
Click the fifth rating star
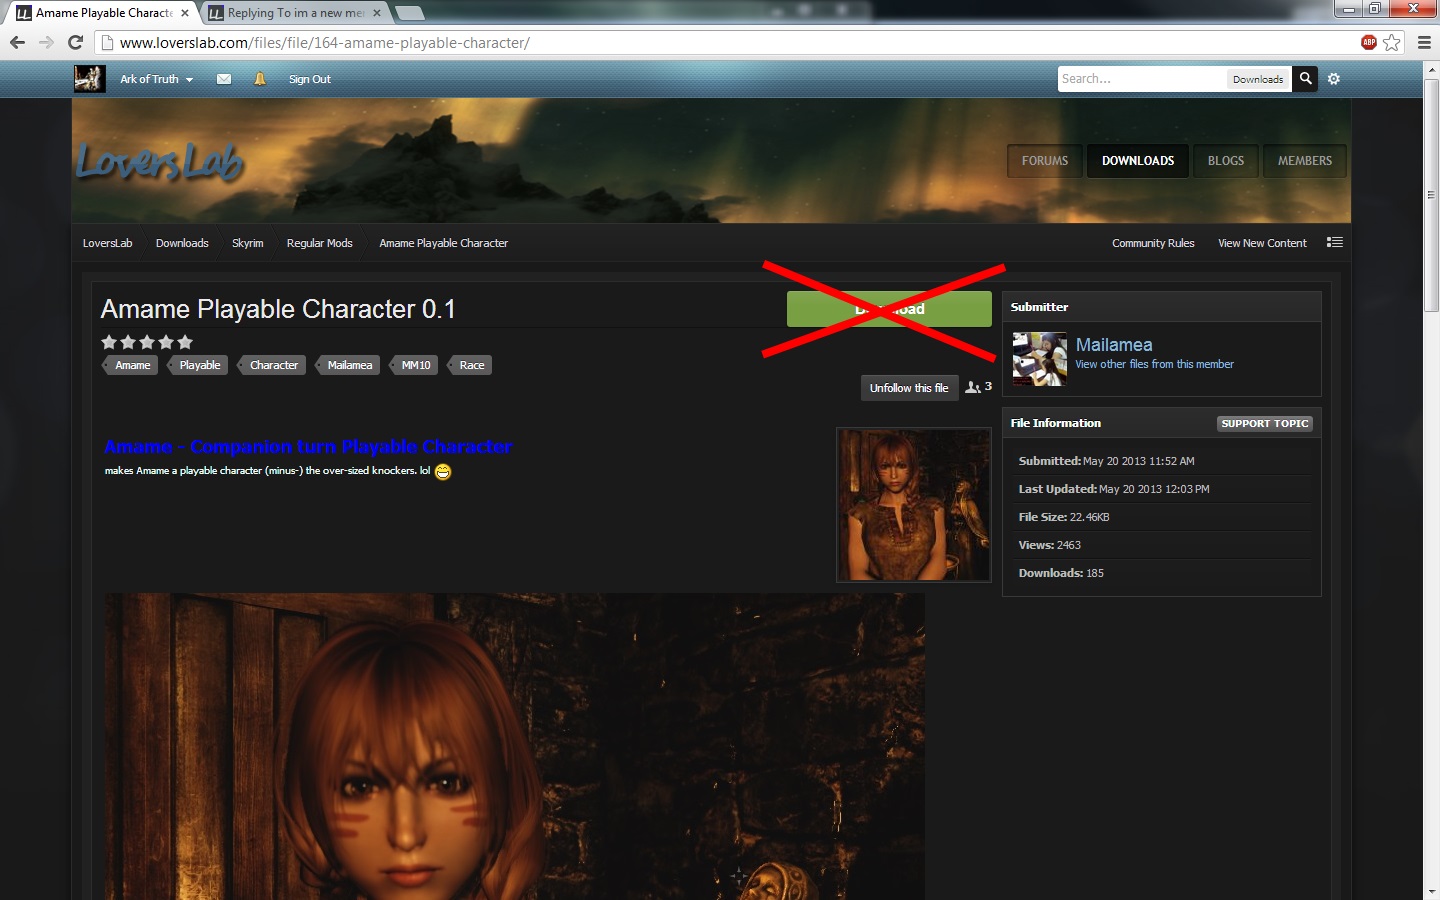pos(185,342)
